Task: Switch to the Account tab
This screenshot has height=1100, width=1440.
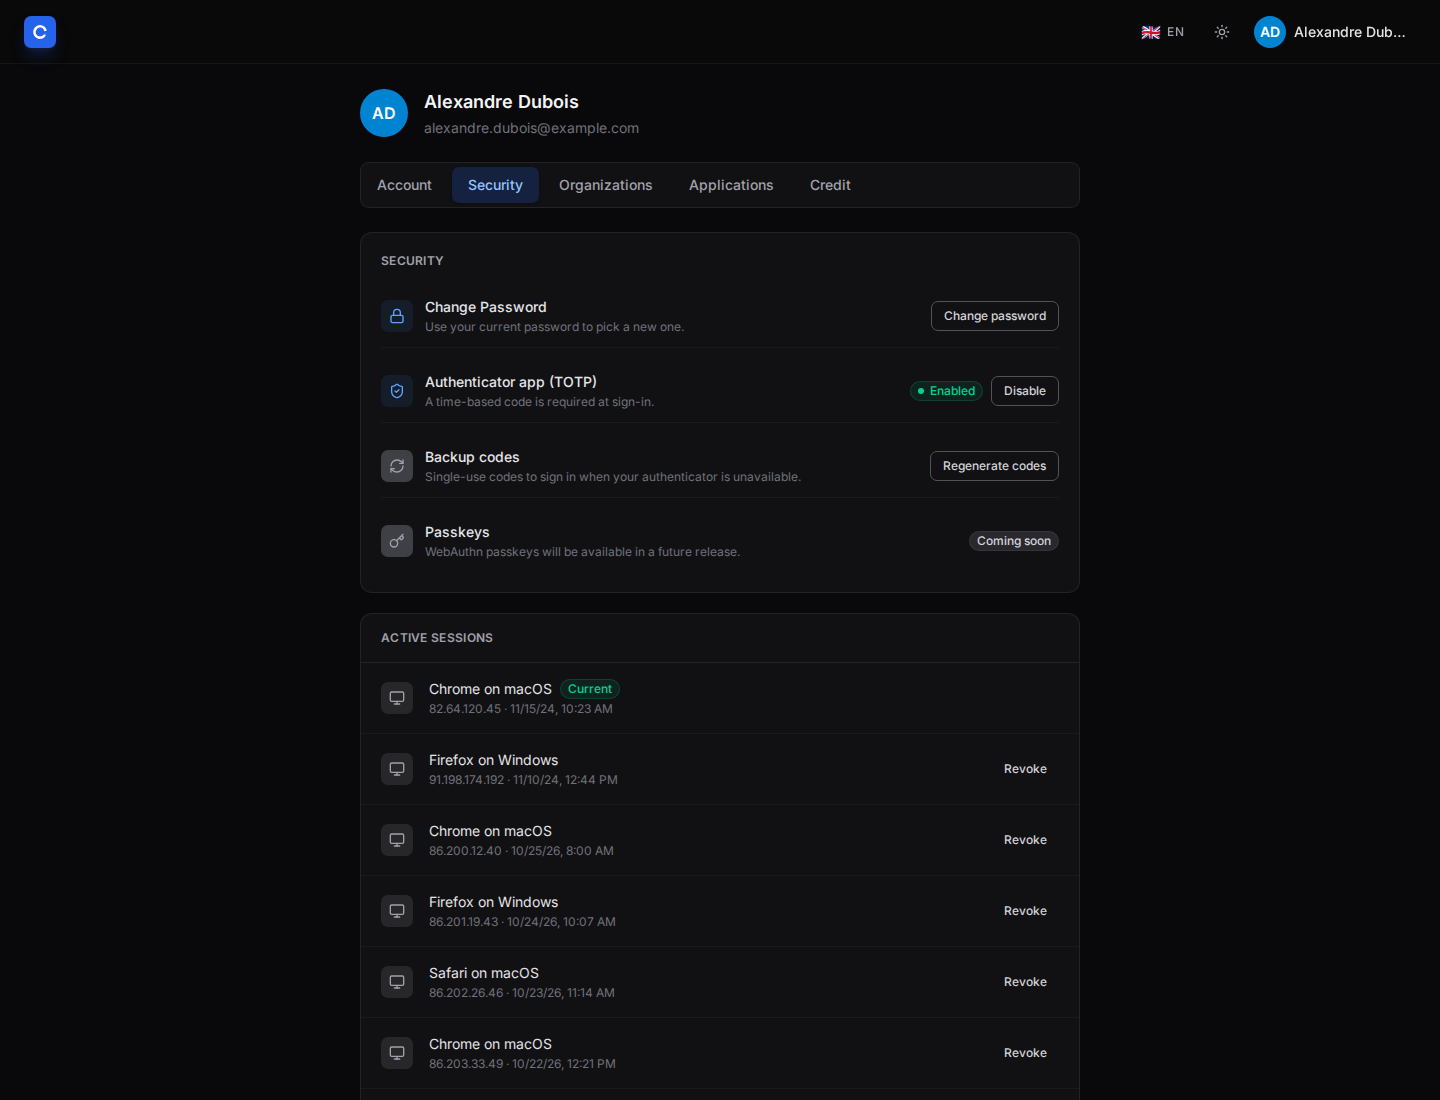Action: click(404, 185)
